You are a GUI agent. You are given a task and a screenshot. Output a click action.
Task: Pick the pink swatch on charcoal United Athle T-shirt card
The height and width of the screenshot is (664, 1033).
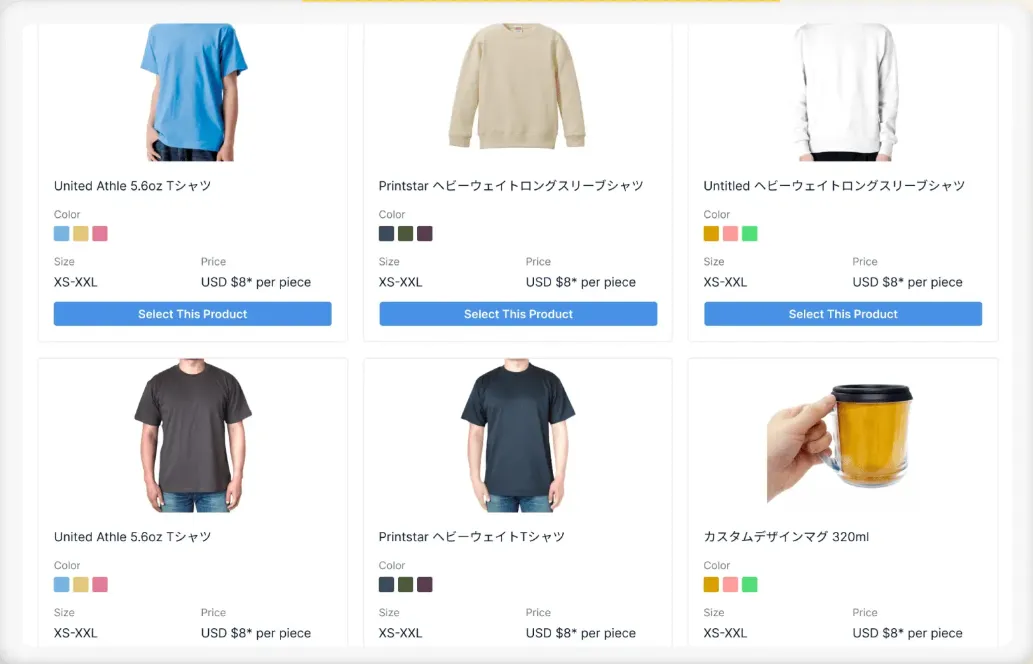100,585
